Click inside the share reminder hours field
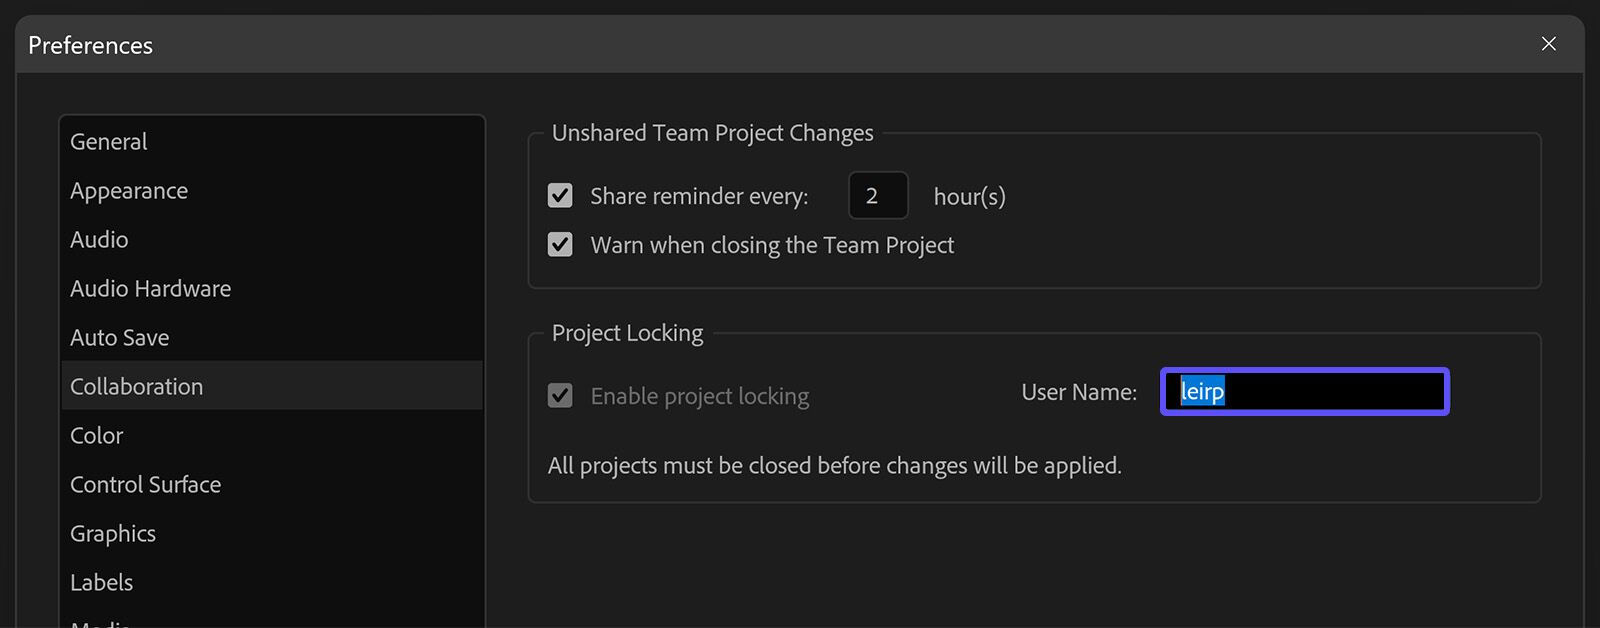 pos(877,195)
